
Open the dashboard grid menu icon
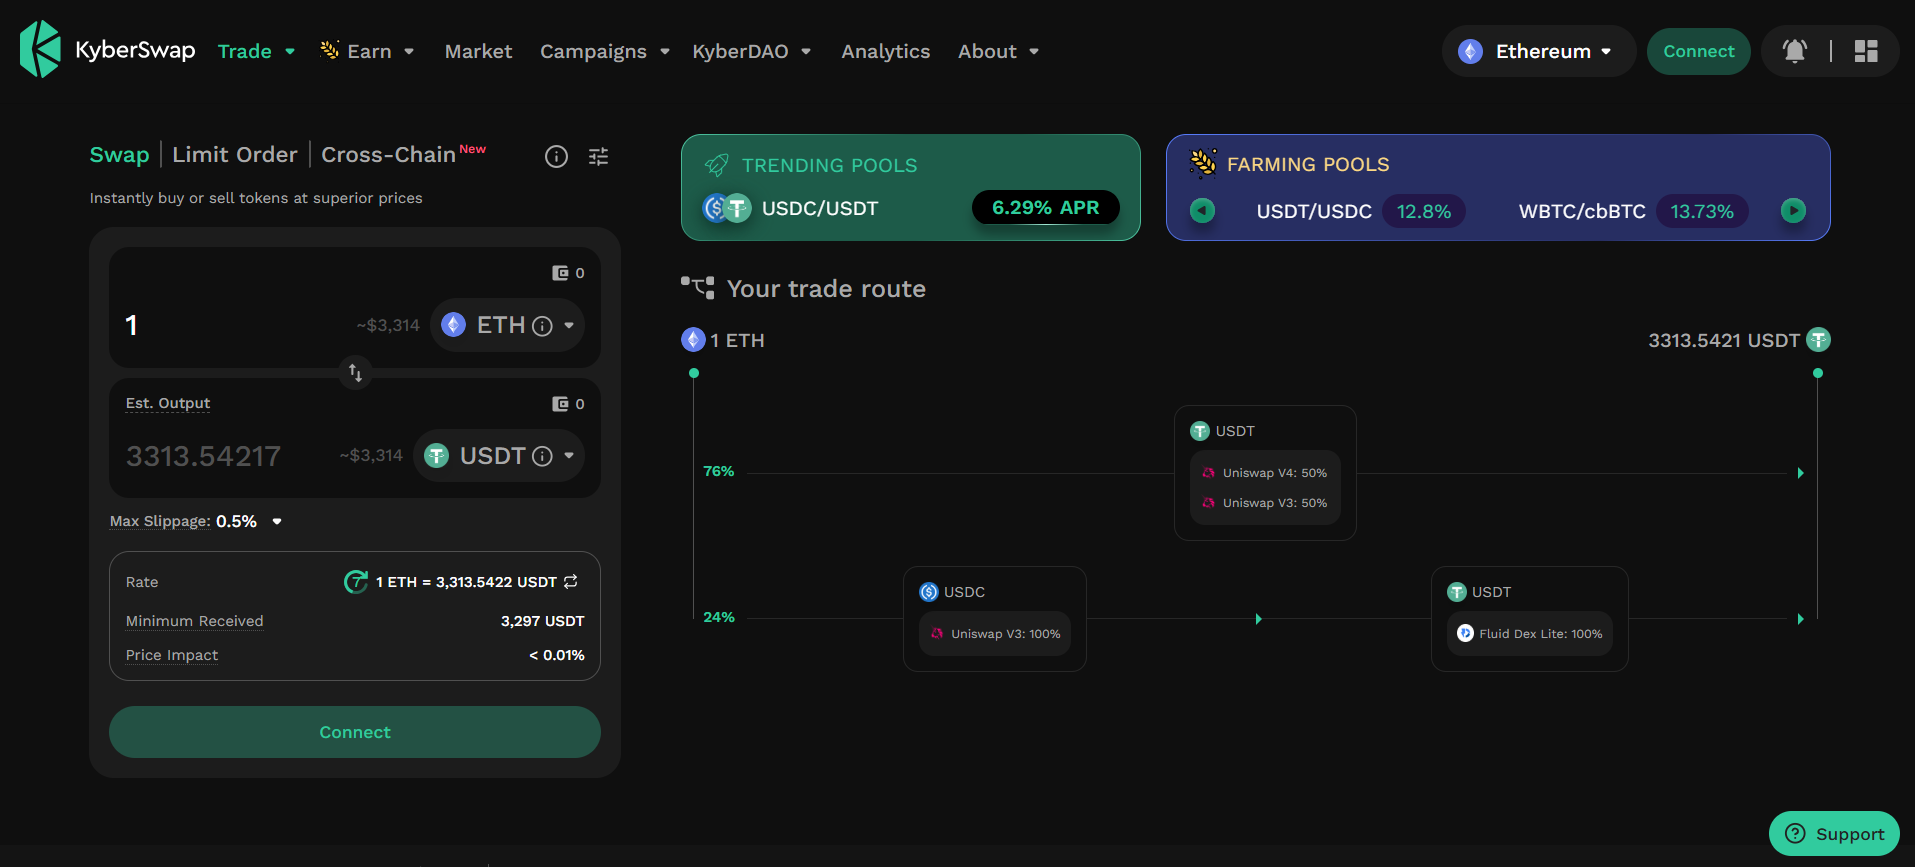click(1866, 51)
